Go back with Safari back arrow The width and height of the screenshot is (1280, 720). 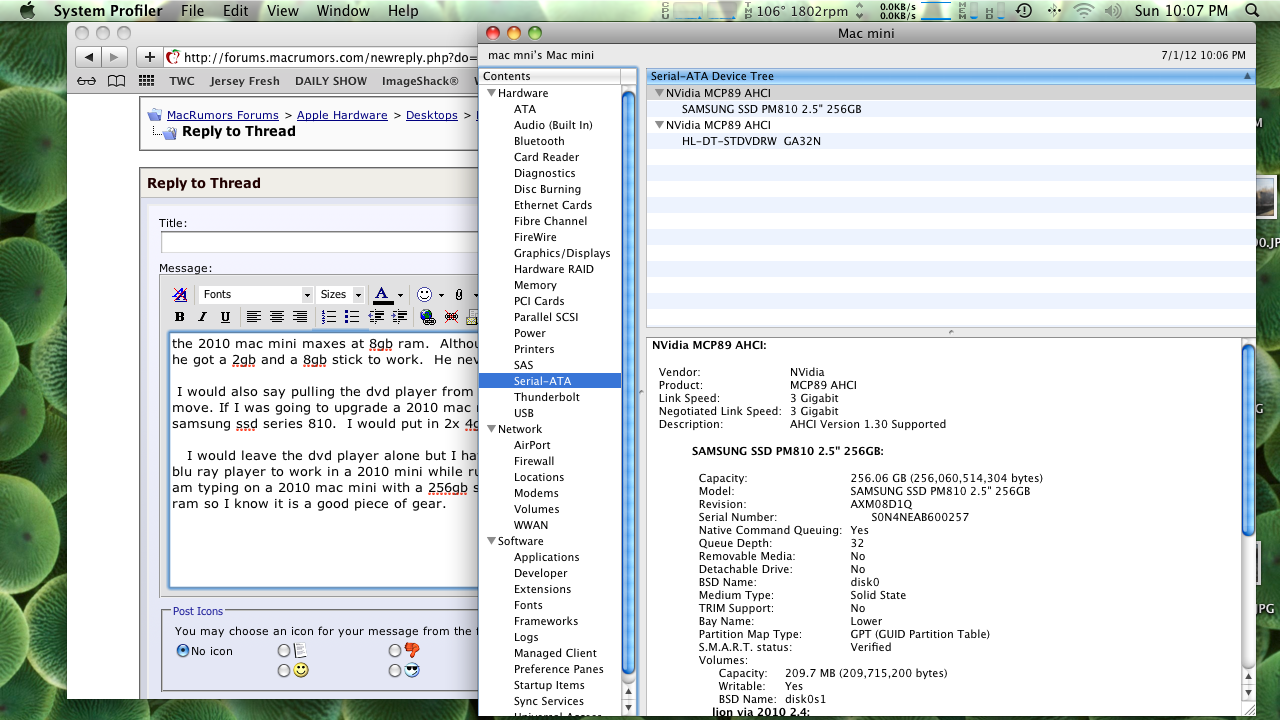(x=90, y=57)
